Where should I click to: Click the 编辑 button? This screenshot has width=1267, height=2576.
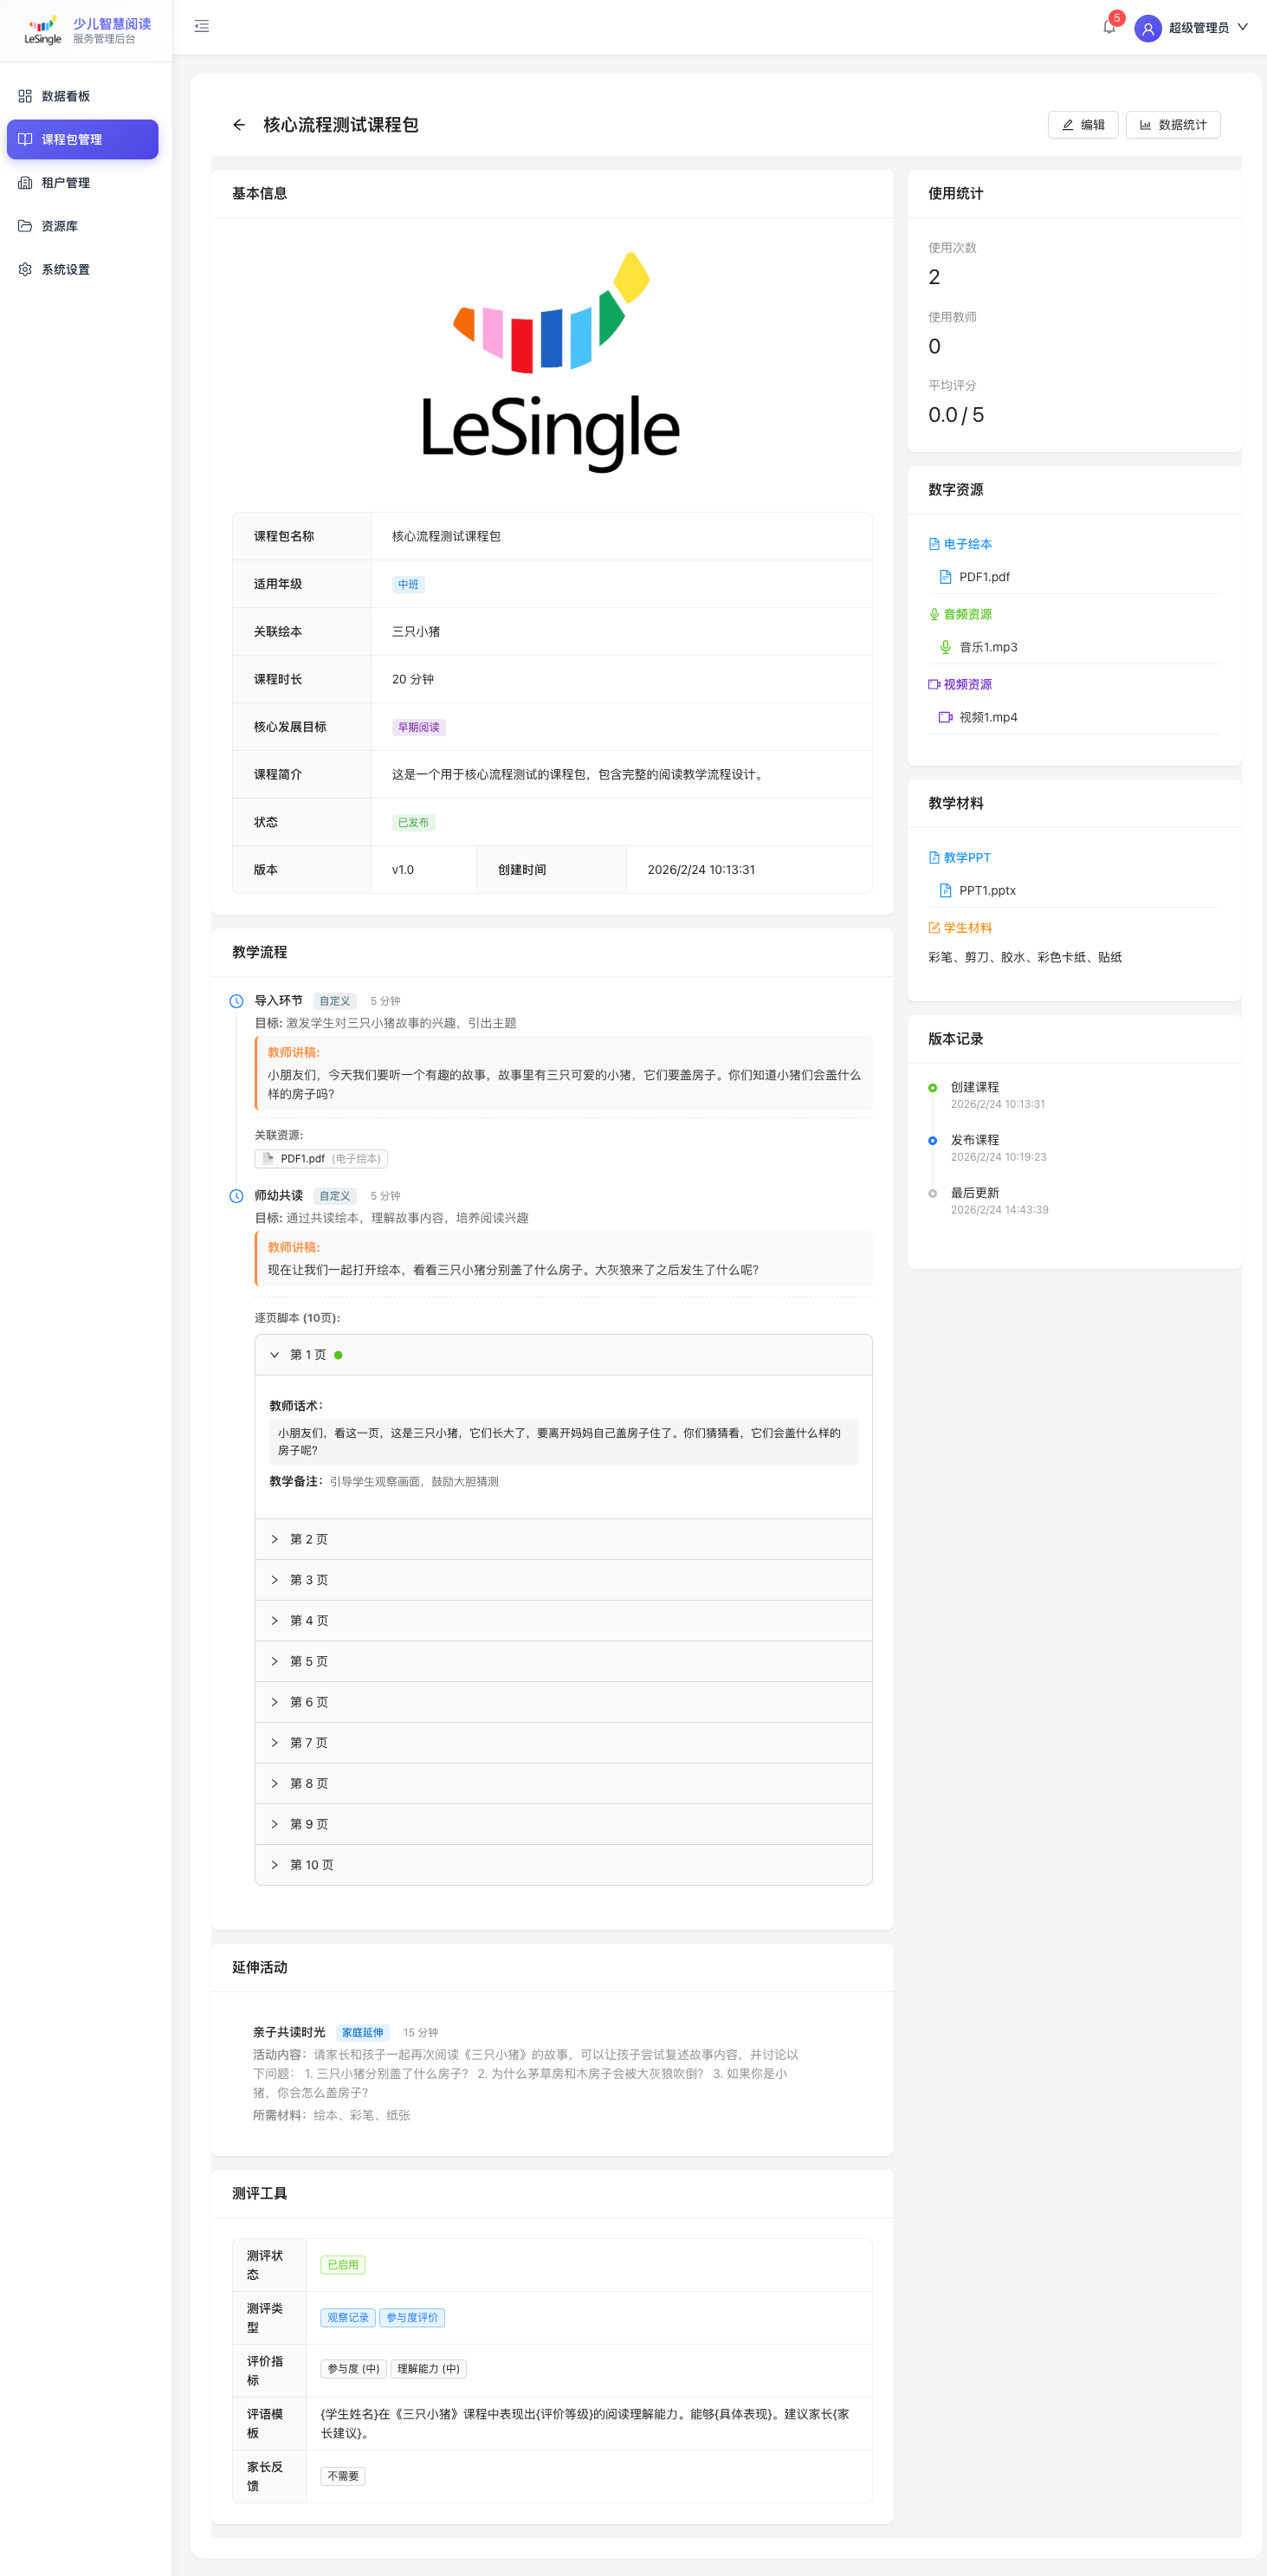click(1083, 125)
